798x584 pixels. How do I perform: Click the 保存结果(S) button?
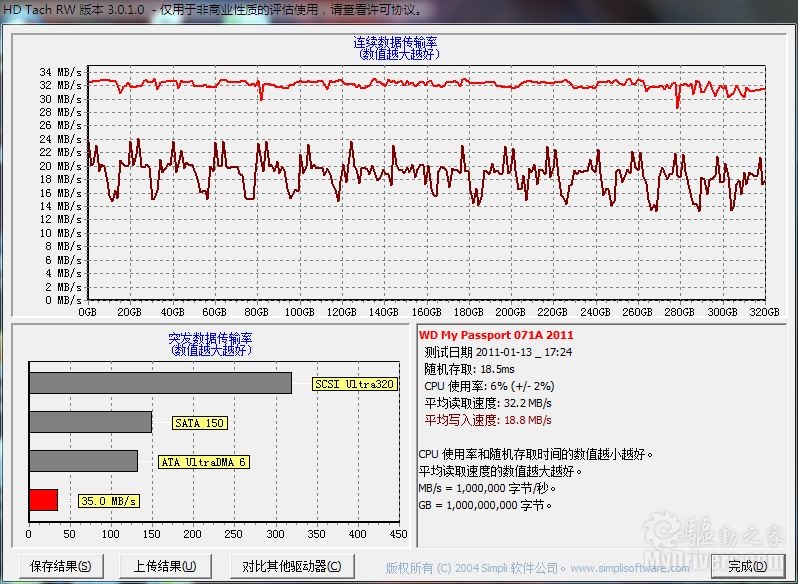(x=61, y=566)
